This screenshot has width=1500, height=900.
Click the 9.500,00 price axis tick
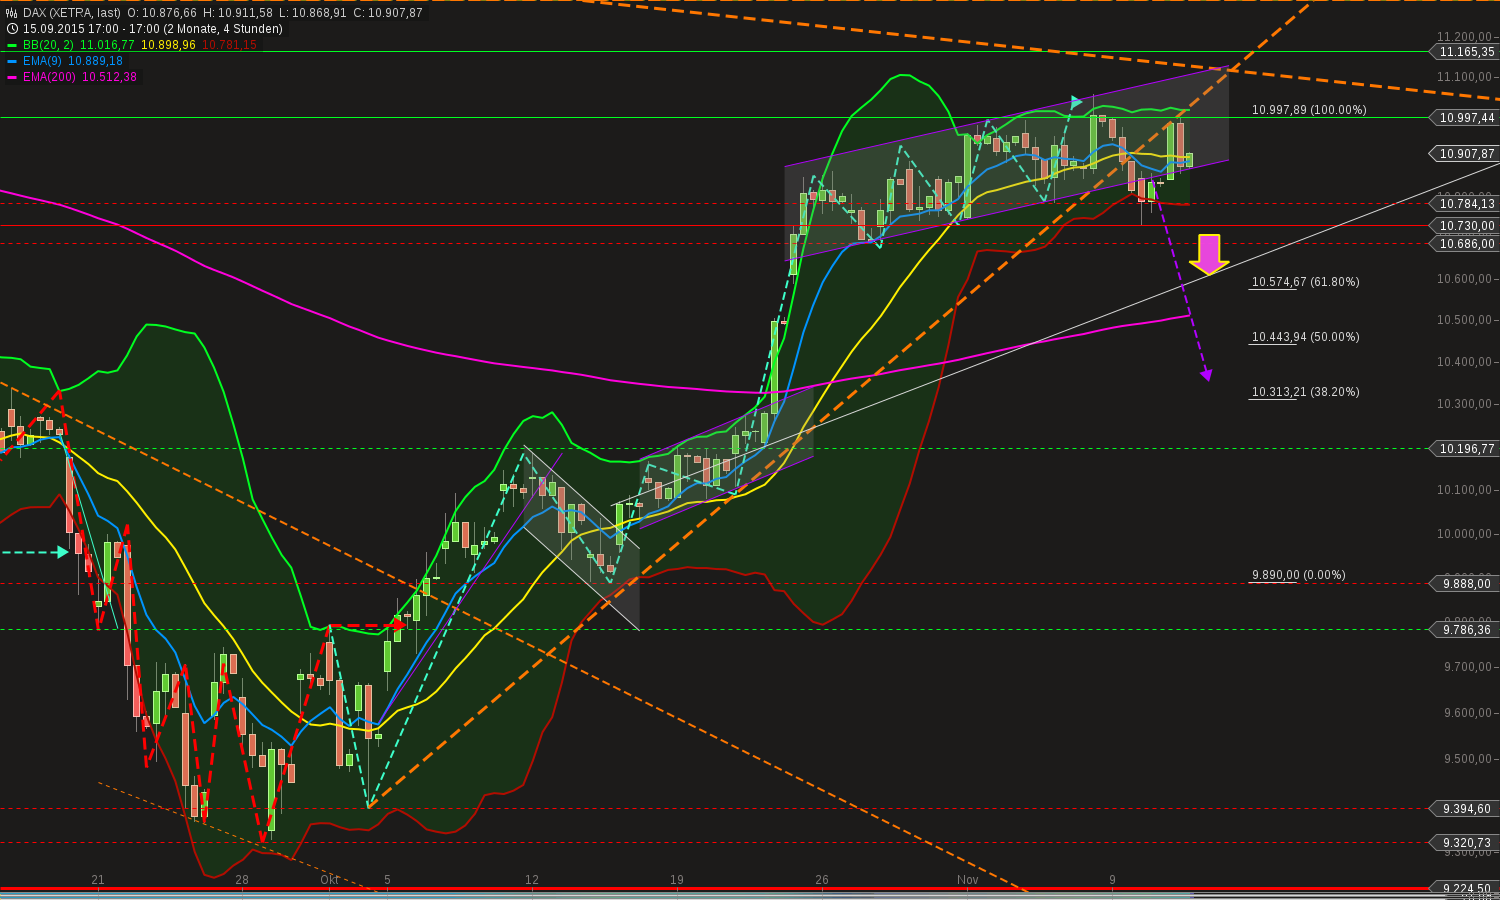point(1467,759)
